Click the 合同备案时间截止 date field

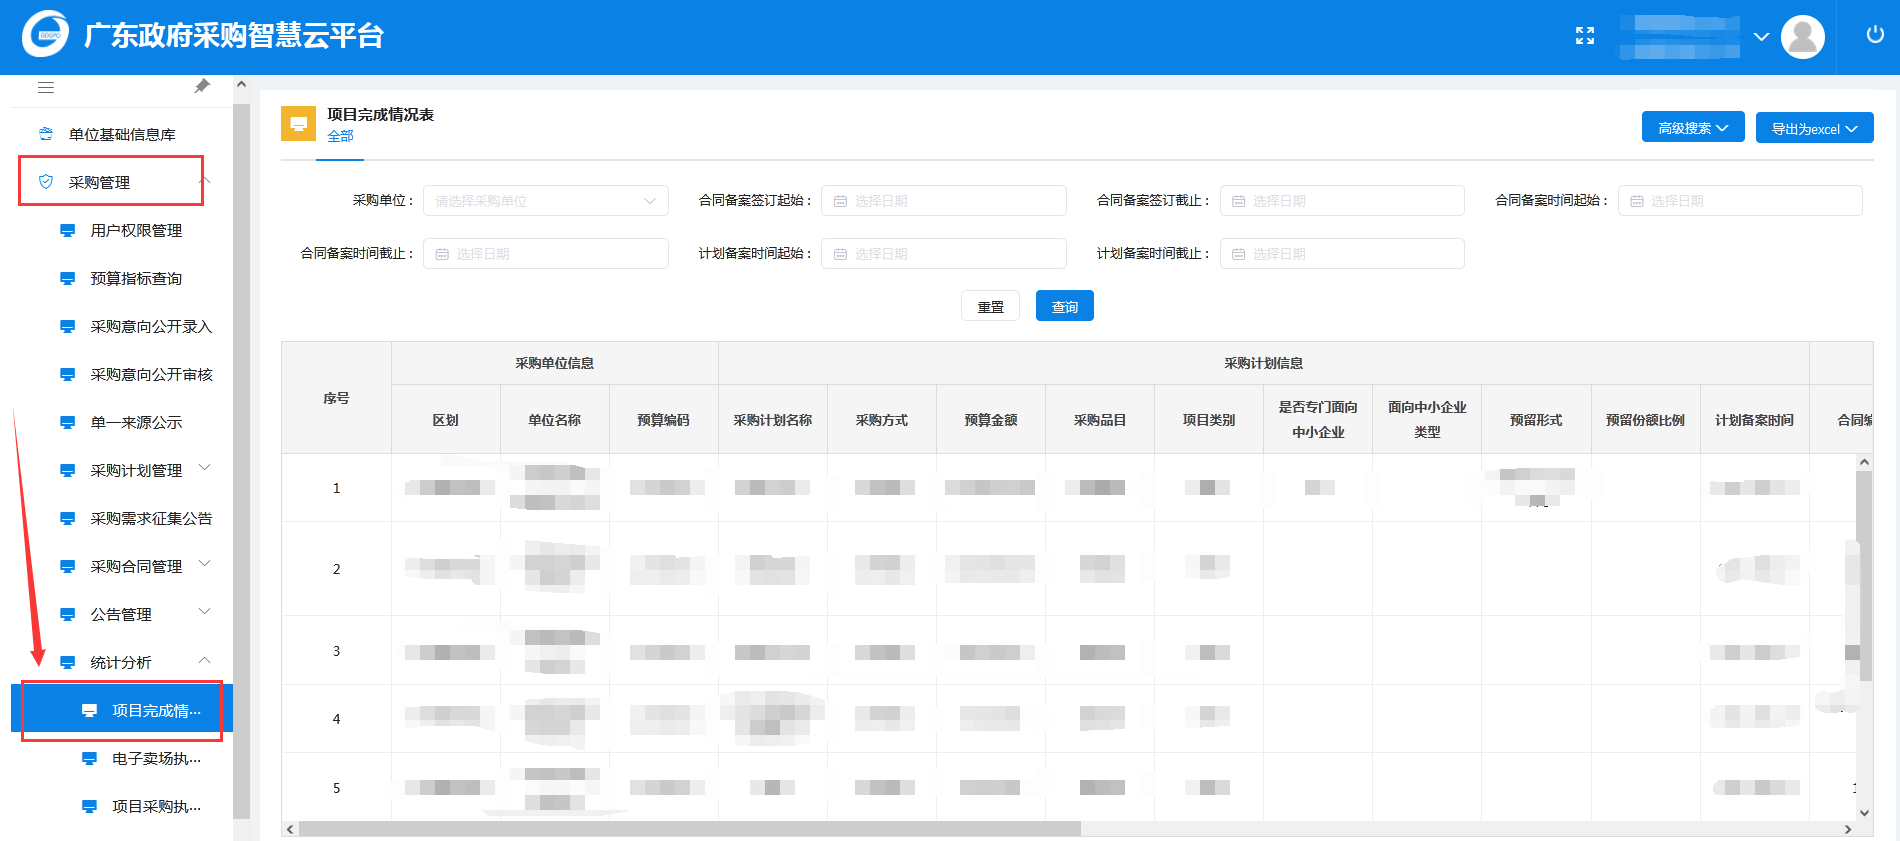click(546, 254)
